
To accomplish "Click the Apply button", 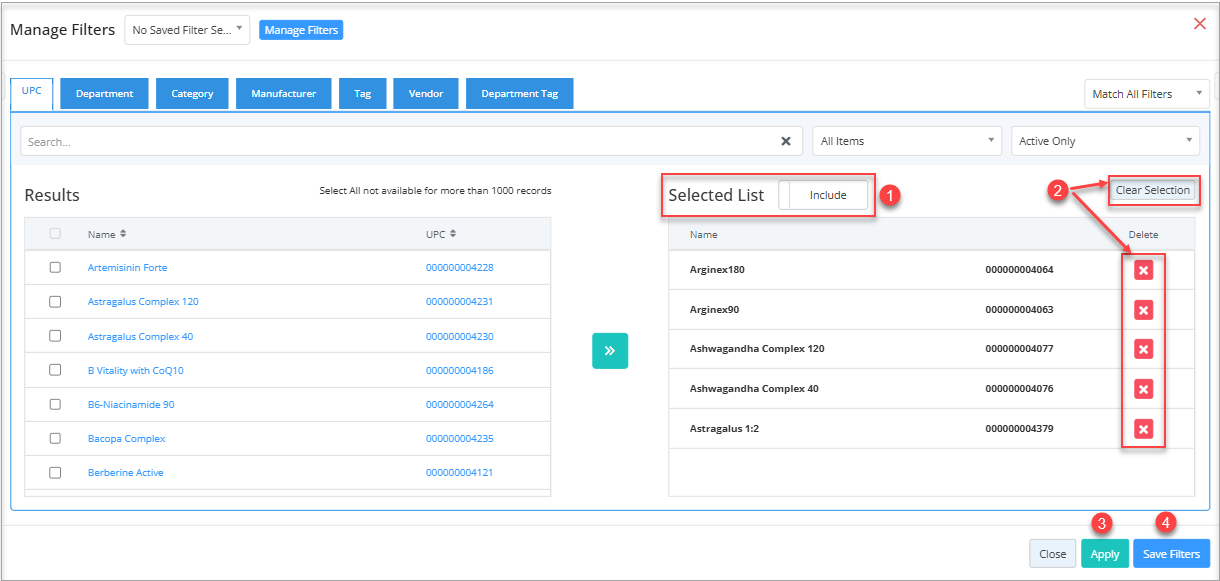I will tap(1105, 554).
